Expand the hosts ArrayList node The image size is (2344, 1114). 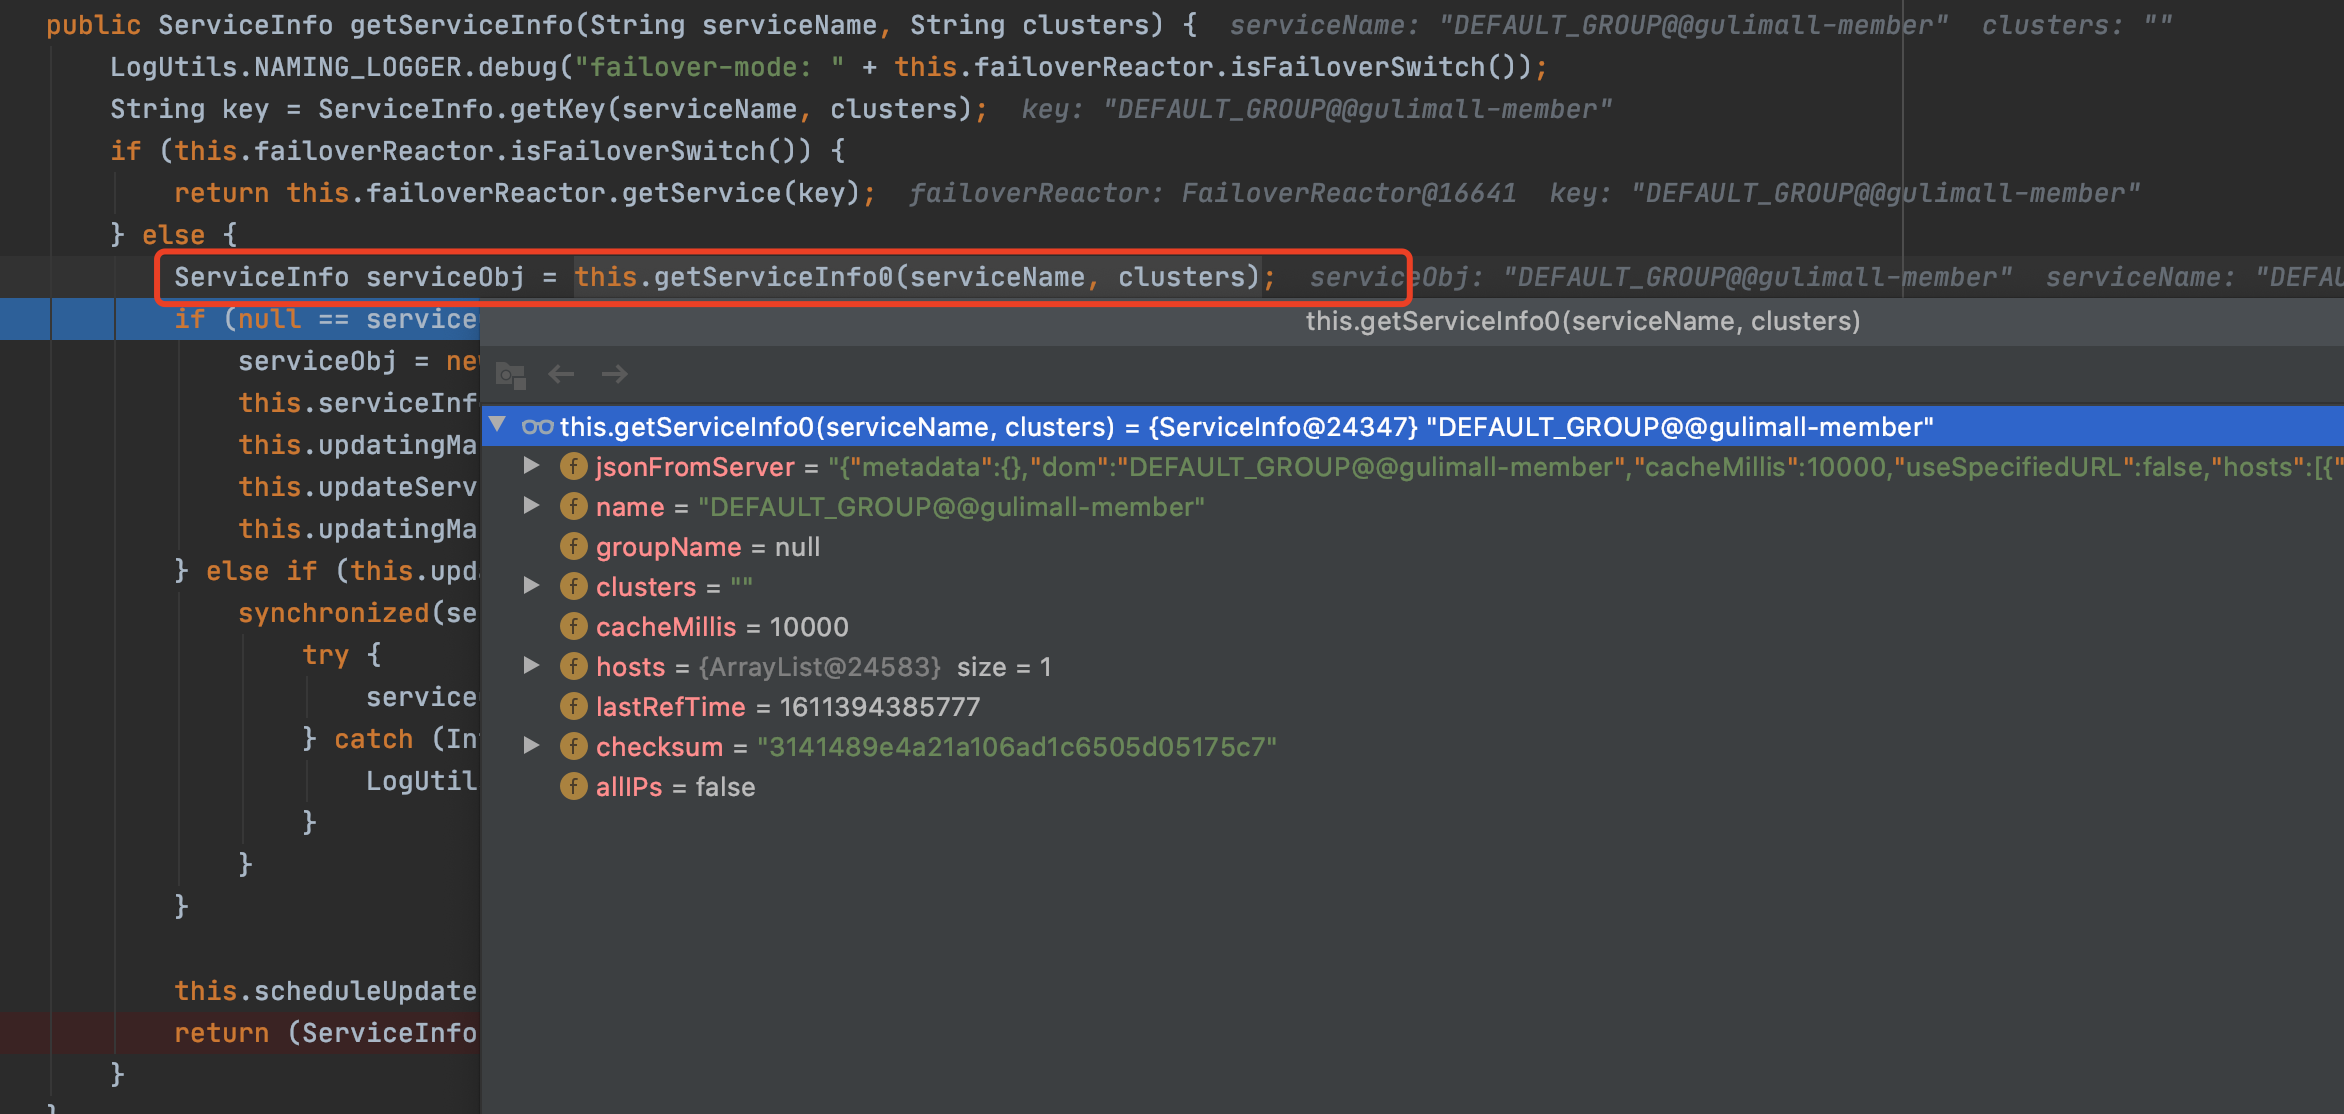[532, 666]
